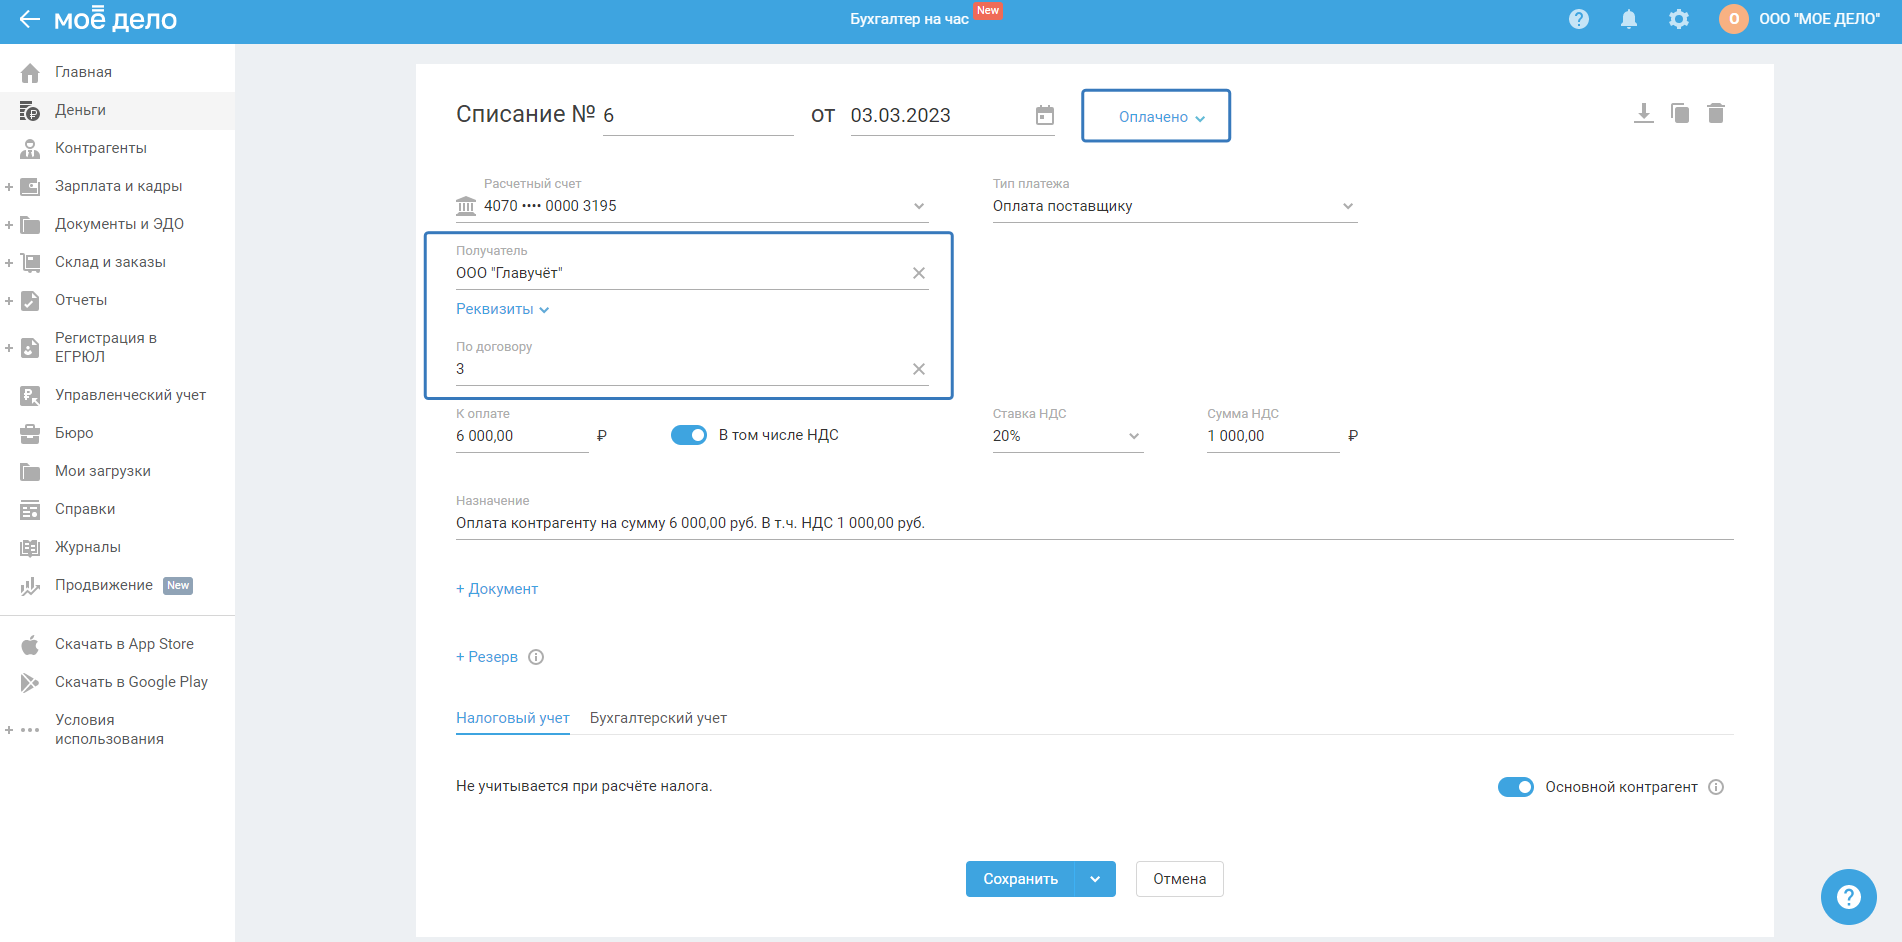This screenshot has height=942, width=1902.
Task: Open the help question mark in header
Action: 1579,19
